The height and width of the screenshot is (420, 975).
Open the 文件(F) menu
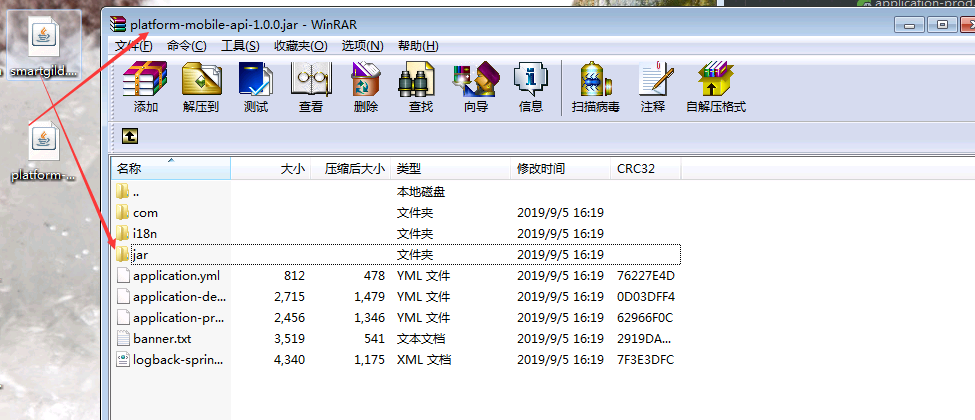point(134,45)
